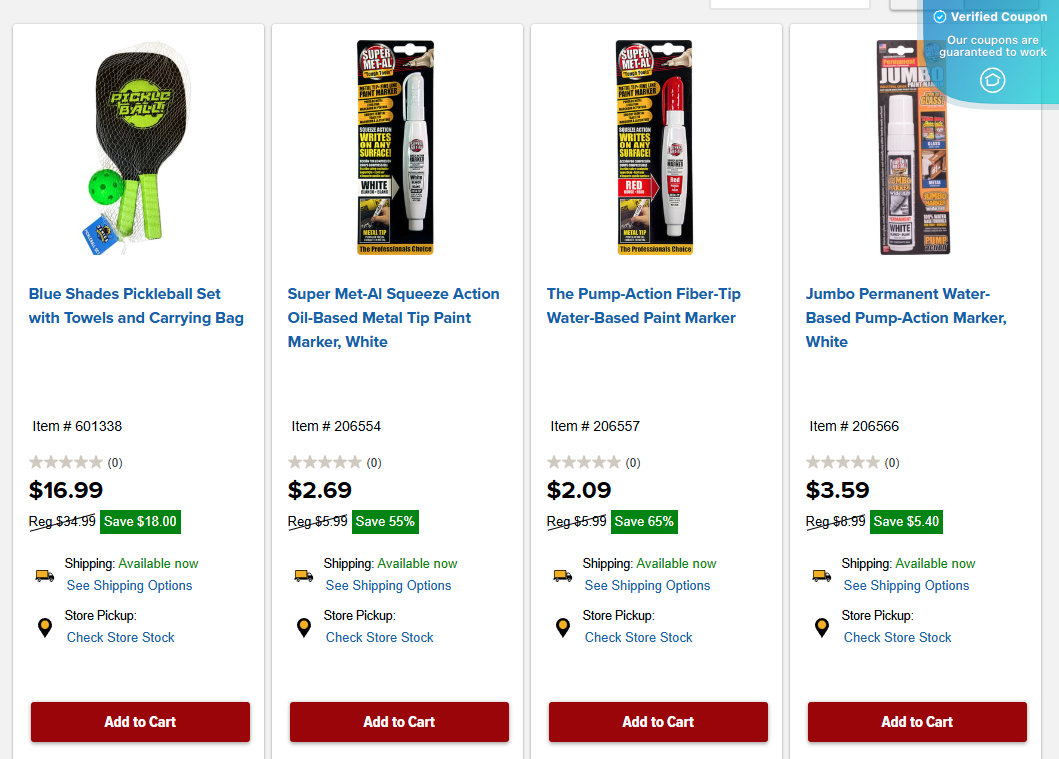Click the Super Met-Al paint marker product image
The height and width of the screenshot is (759, 1059).
coord(396,146)
